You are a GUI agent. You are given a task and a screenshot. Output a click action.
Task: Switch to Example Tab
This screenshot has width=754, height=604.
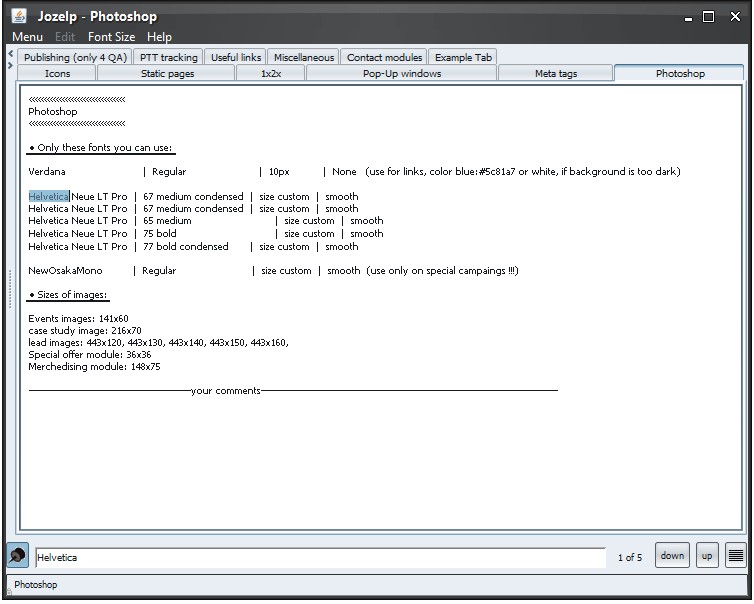(463, 57)
